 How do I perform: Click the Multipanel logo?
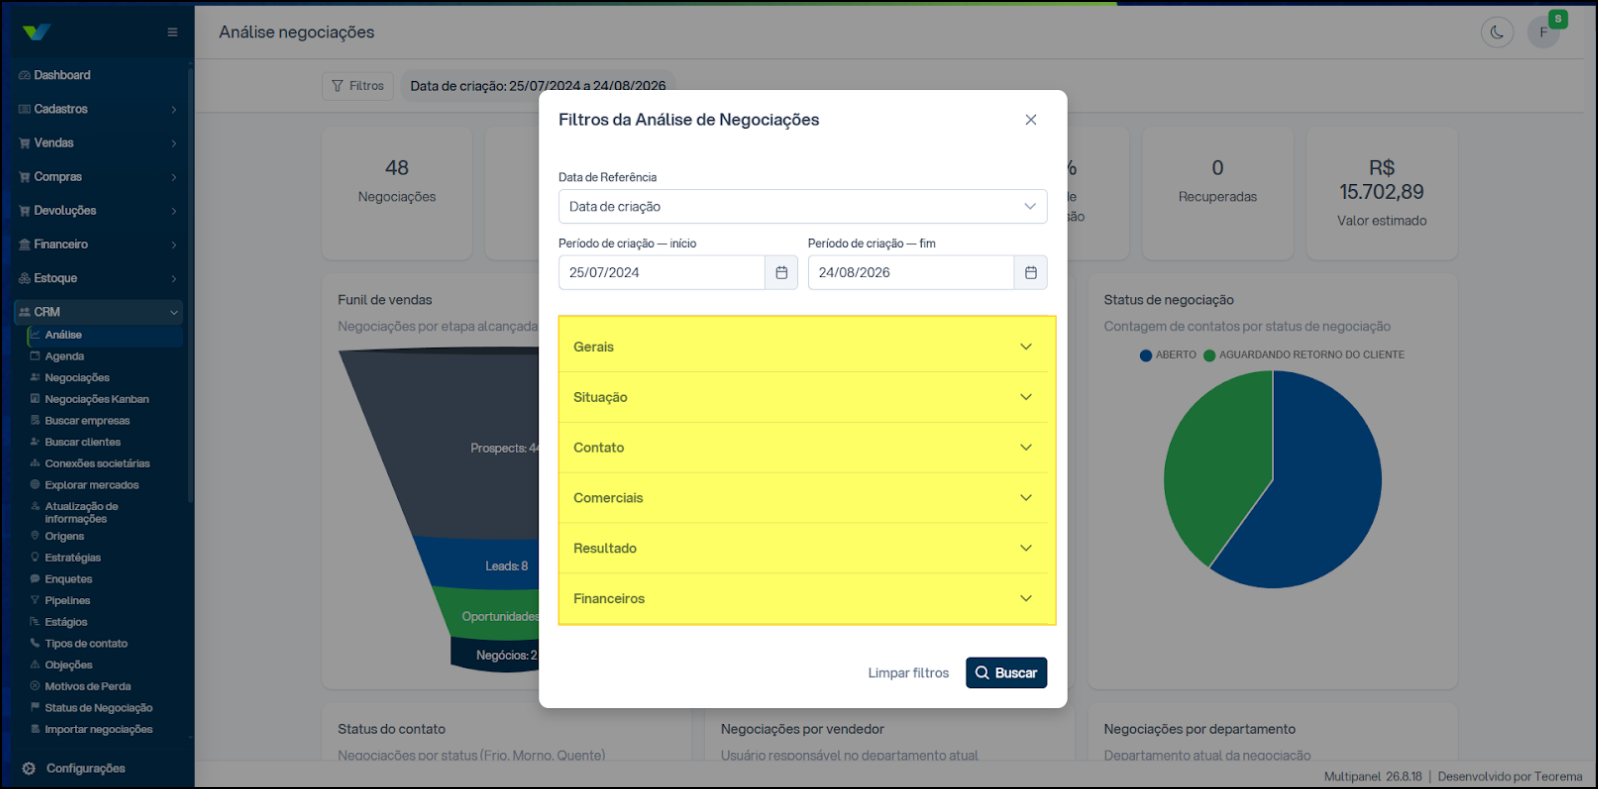[37, 32]
